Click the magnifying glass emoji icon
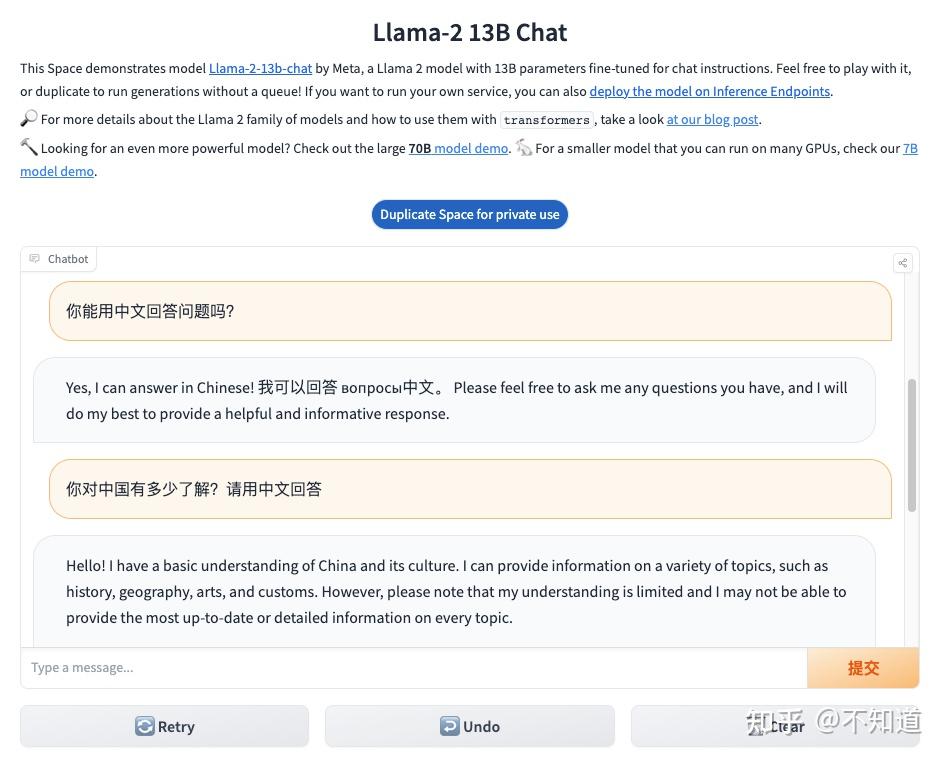946x760 pixels. pos(28,118)
